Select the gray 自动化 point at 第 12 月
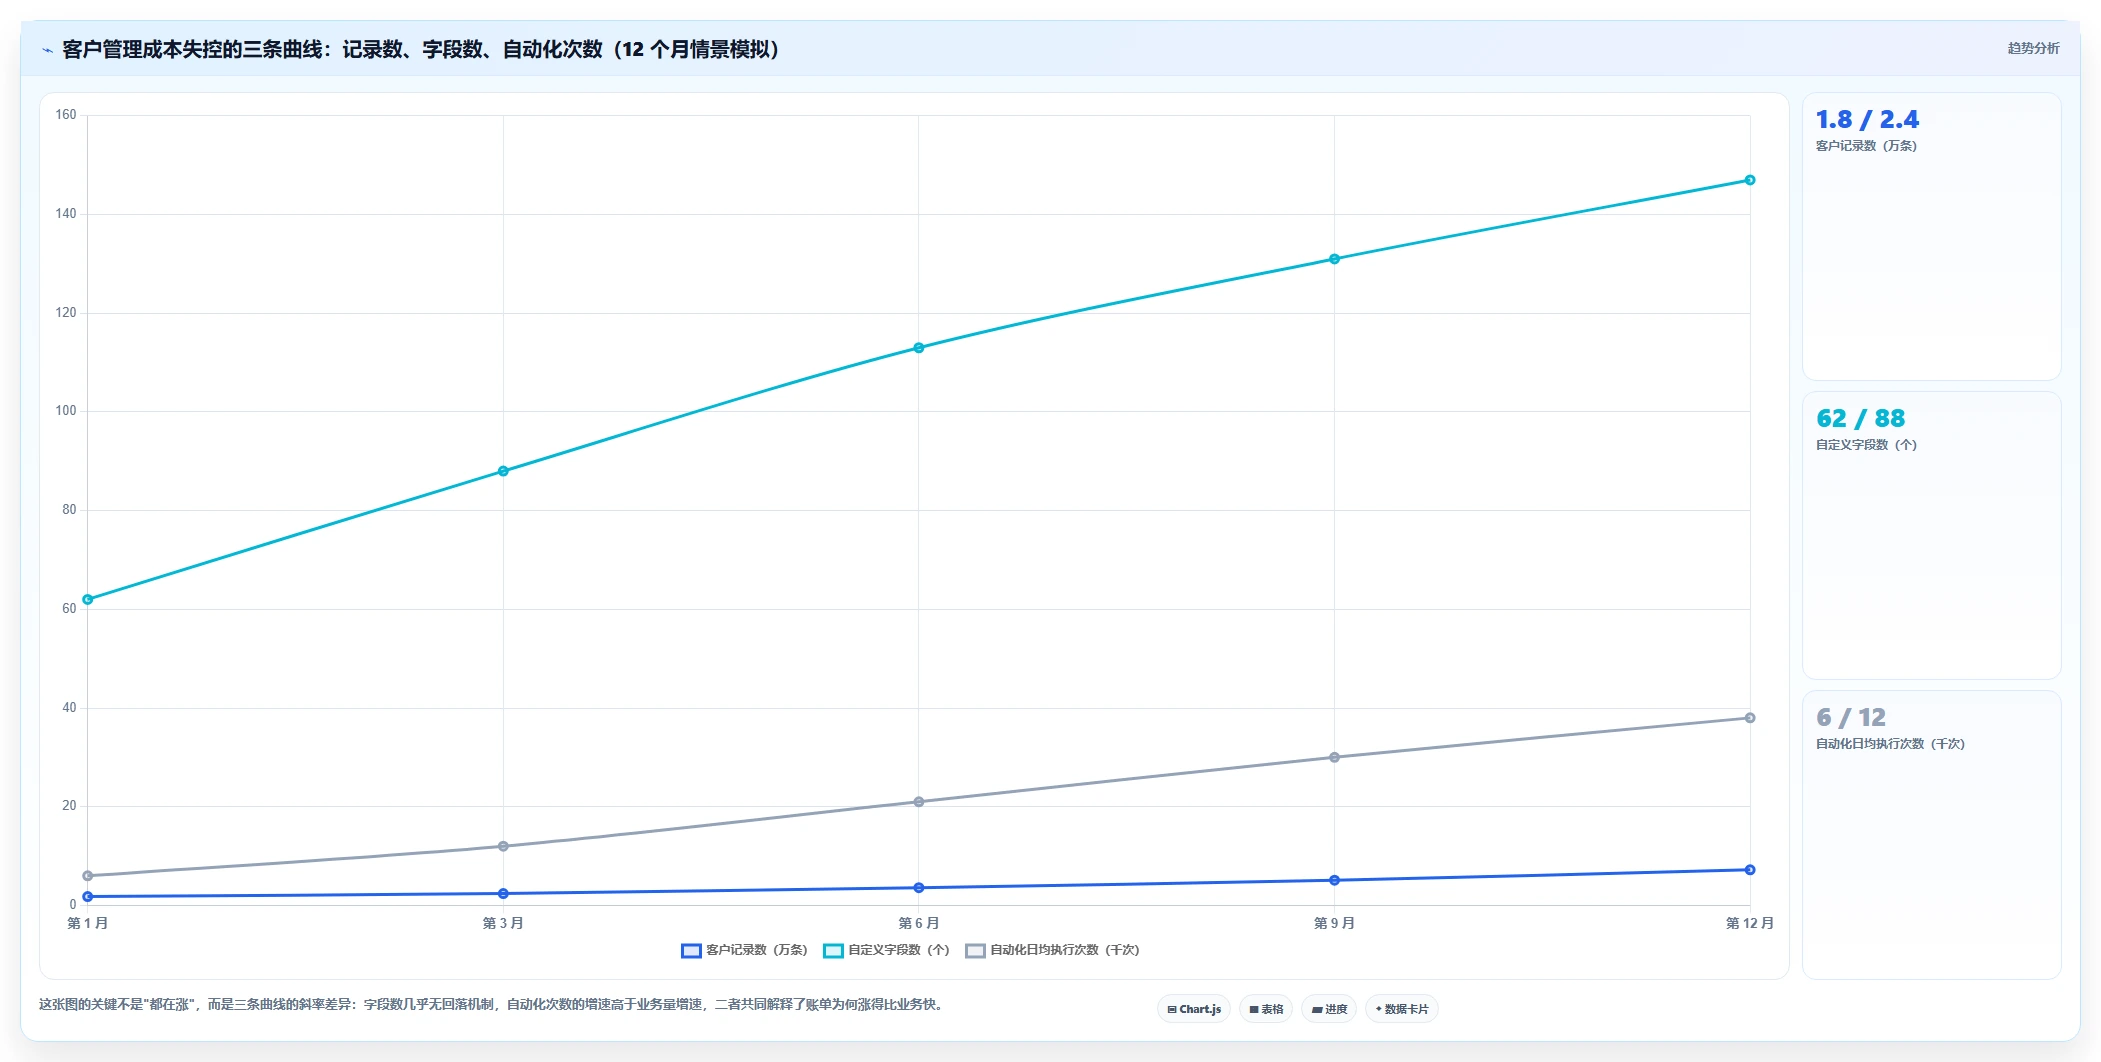2101x1062 pixels. [1750, 718]
